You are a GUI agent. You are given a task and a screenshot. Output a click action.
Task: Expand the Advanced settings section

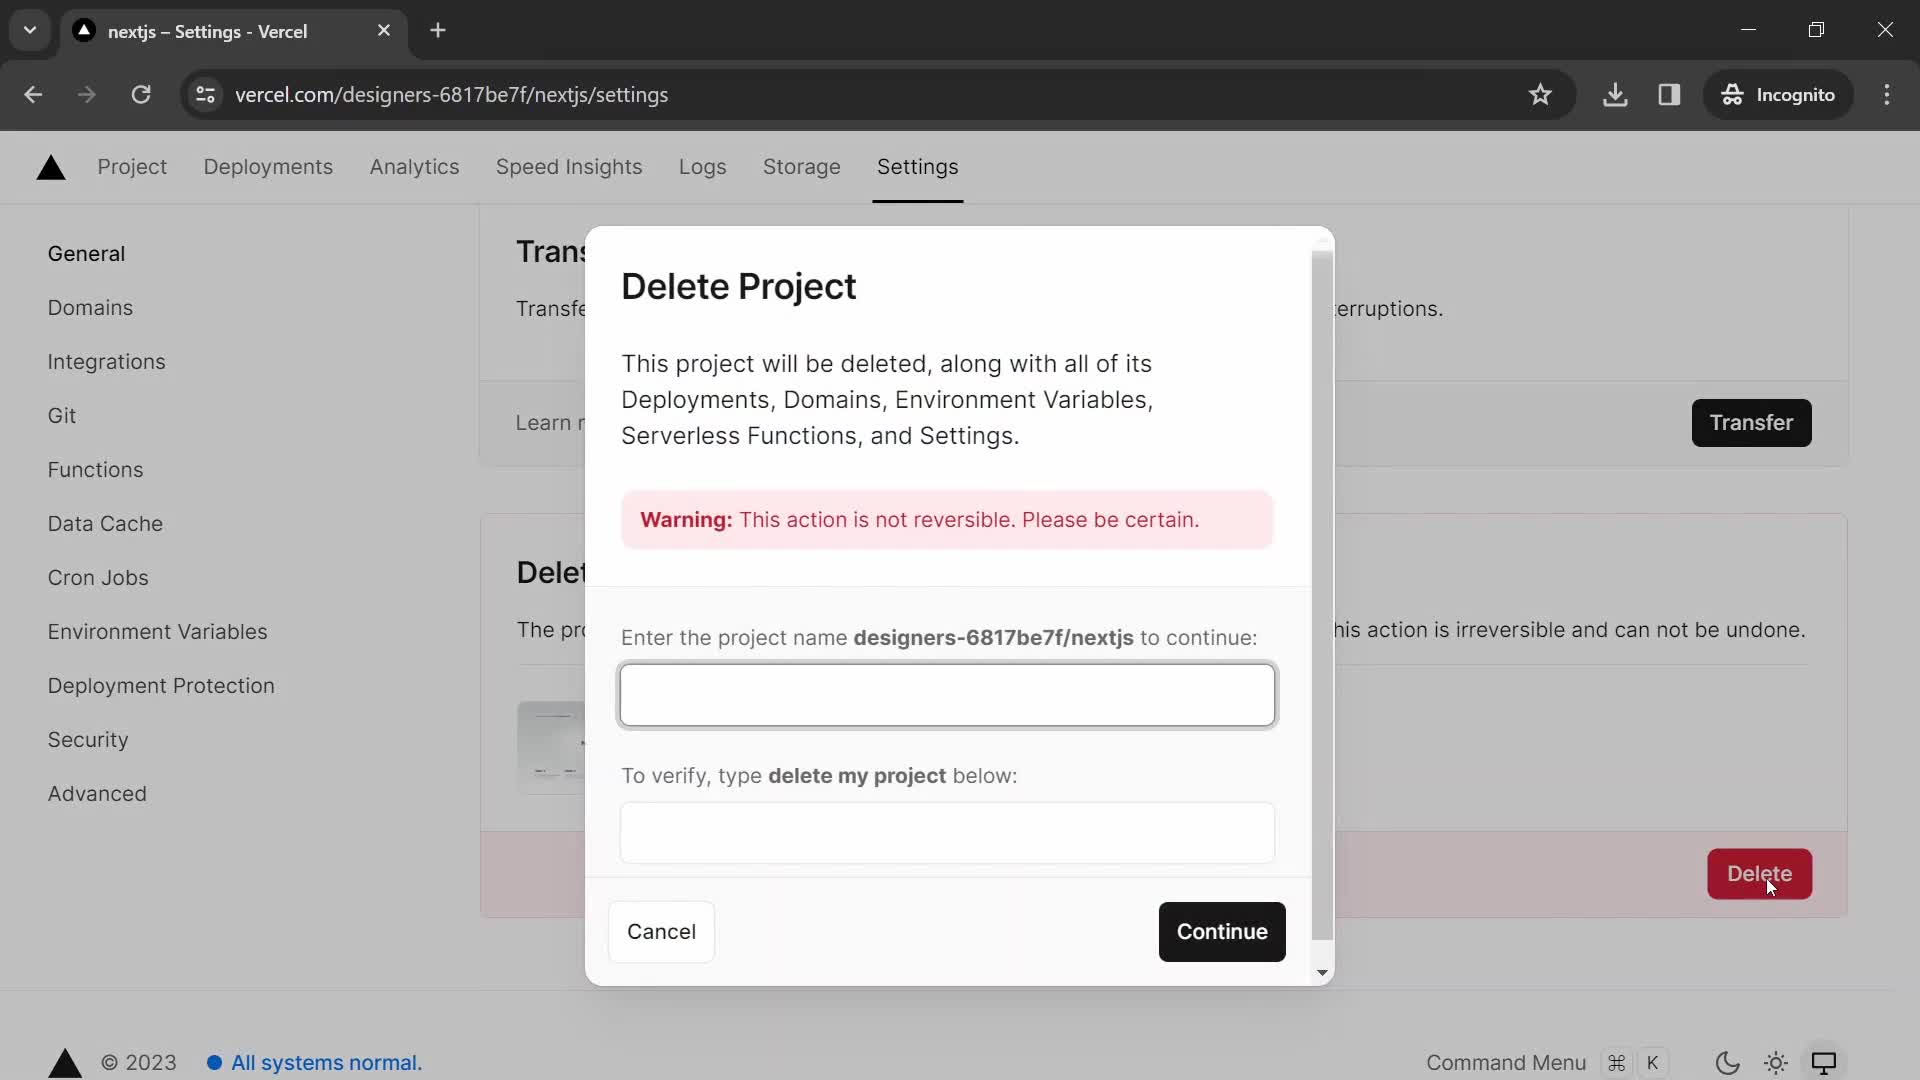coord(96,793)
